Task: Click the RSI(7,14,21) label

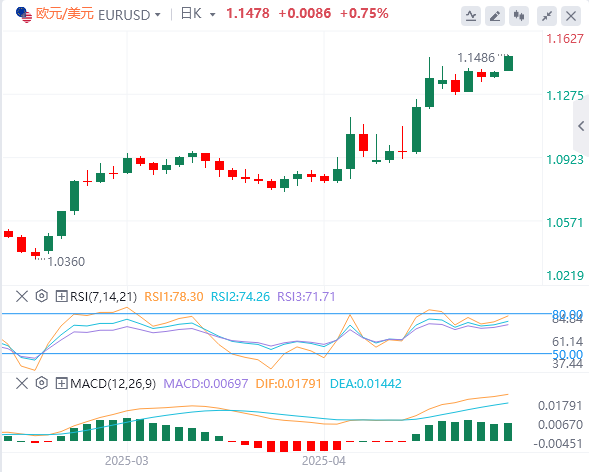Action: [x=103, y=297]
